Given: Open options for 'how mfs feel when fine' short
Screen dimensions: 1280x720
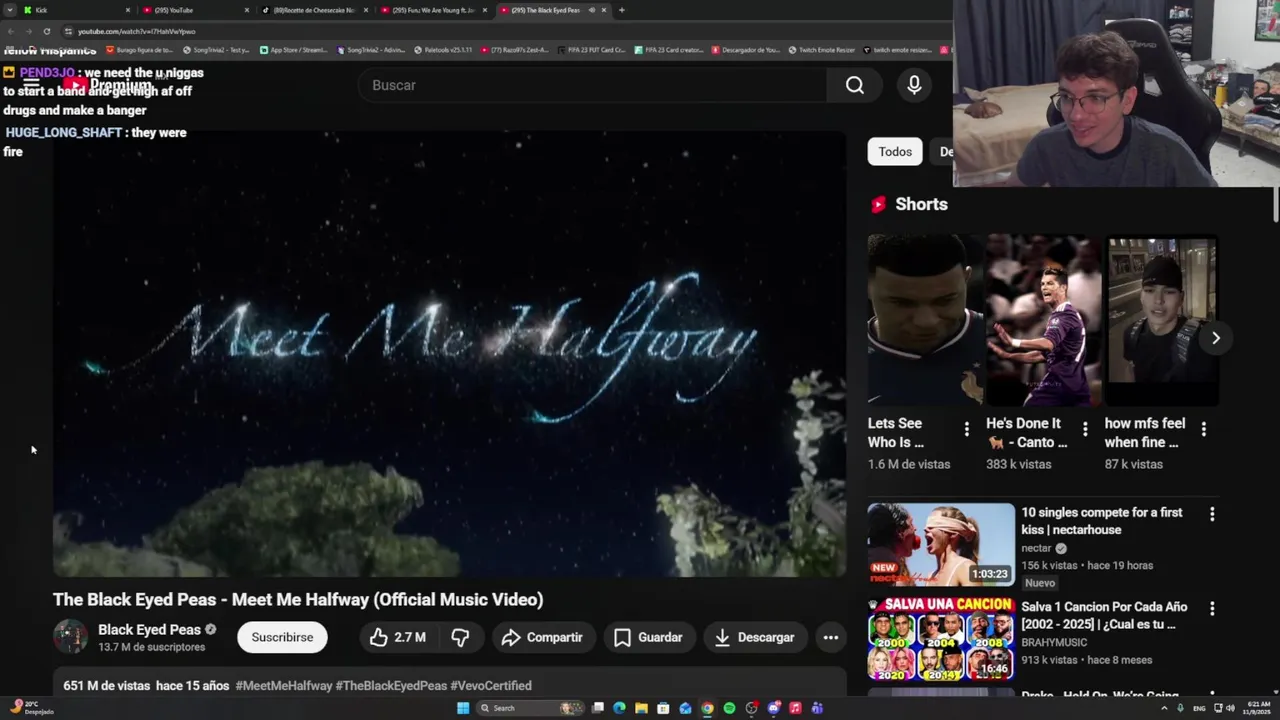Looking at the screenshot, I should click(x=1203, y=429).
